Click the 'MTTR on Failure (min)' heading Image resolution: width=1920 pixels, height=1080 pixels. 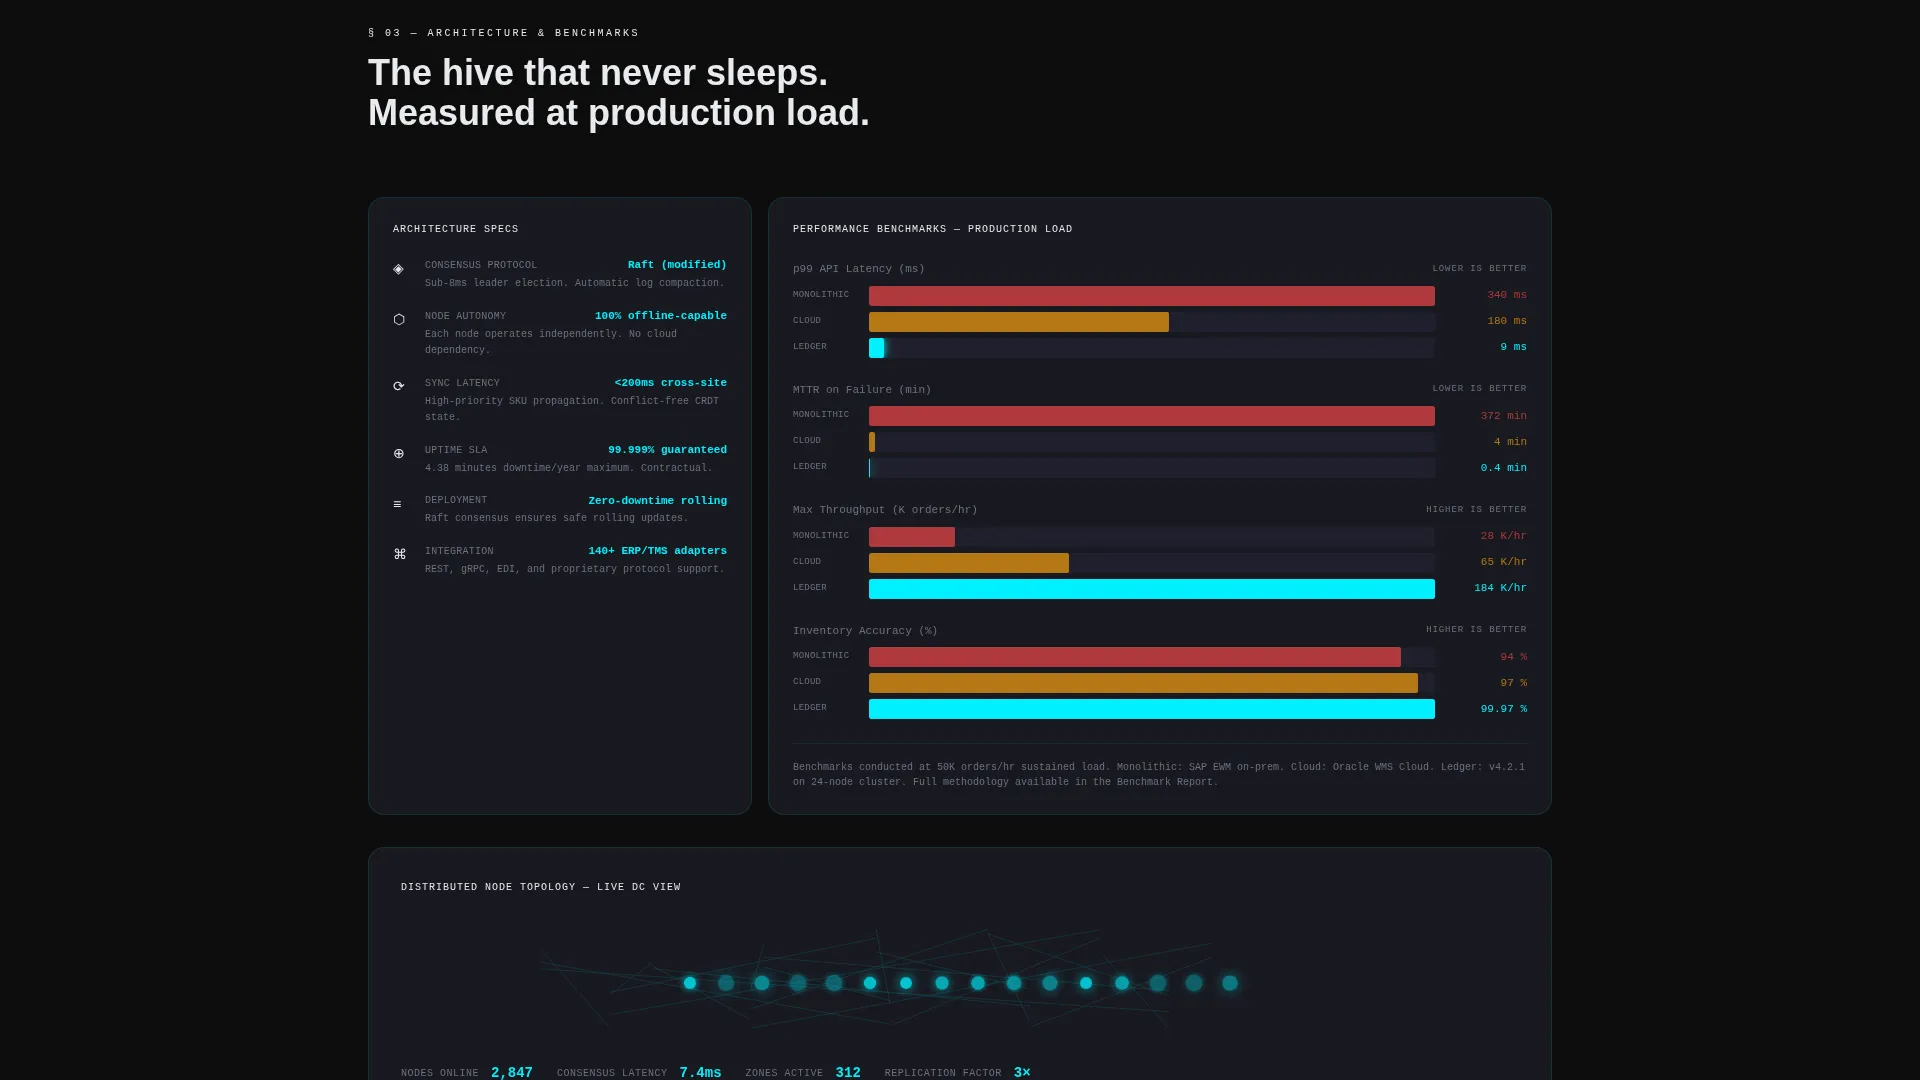click(862, 390)
